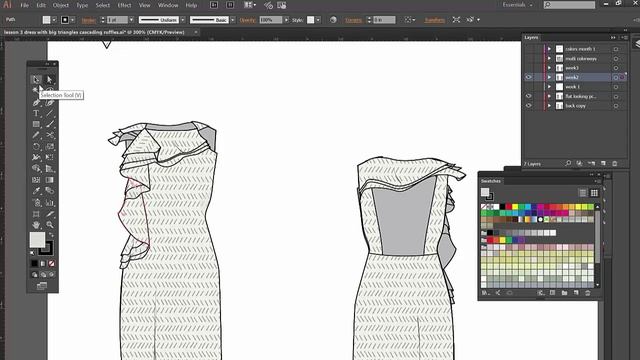Select the Rectangle tool

[x=36, y=124]
